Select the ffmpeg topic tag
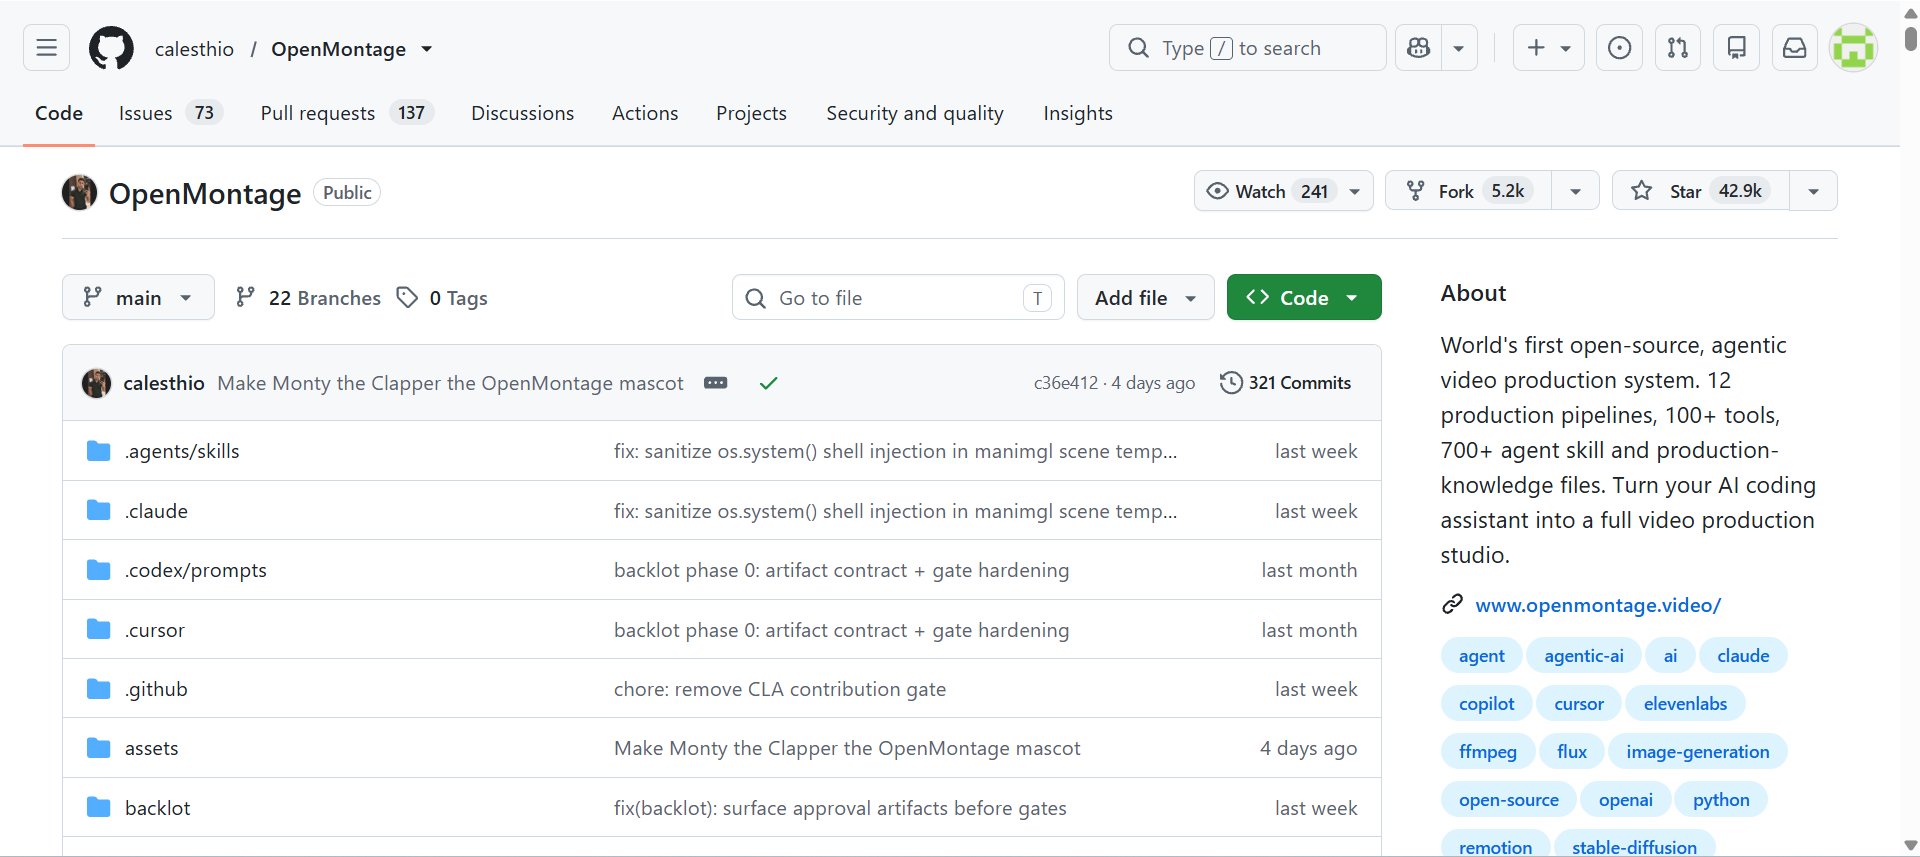1920x857 pixels. pyautogui.click(x=1487, y=752)
